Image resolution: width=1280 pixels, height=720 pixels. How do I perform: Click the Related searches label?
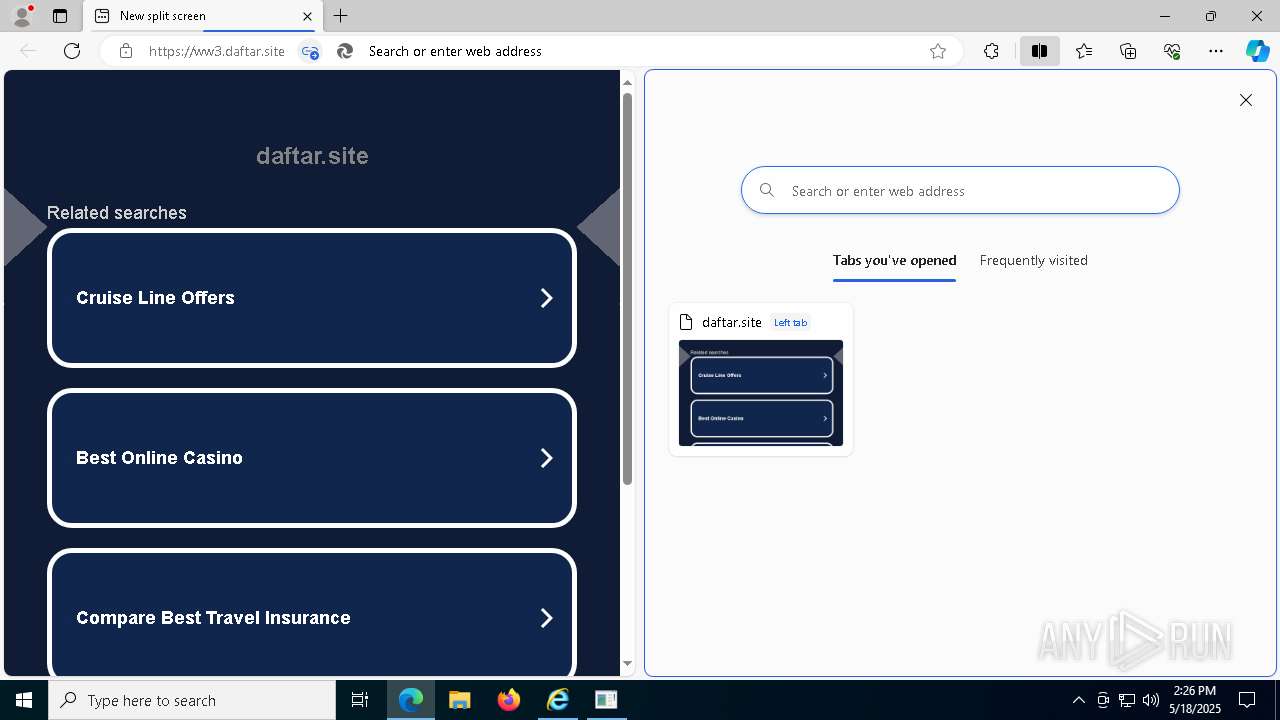(x=117, y=213)
